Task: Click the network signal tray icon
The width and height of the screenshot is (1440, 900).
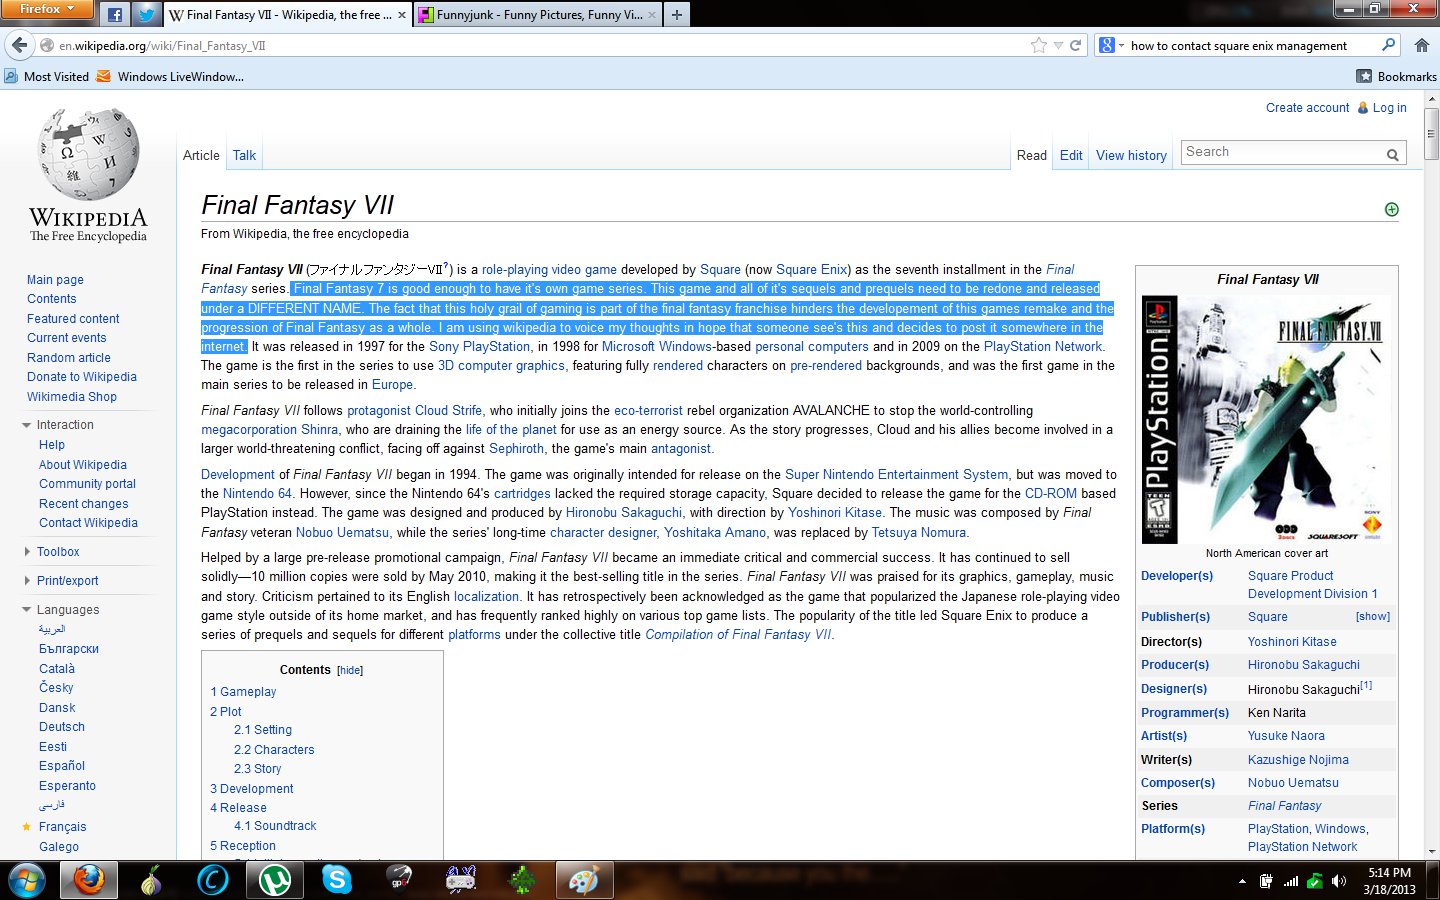Action: point(1290,881)
